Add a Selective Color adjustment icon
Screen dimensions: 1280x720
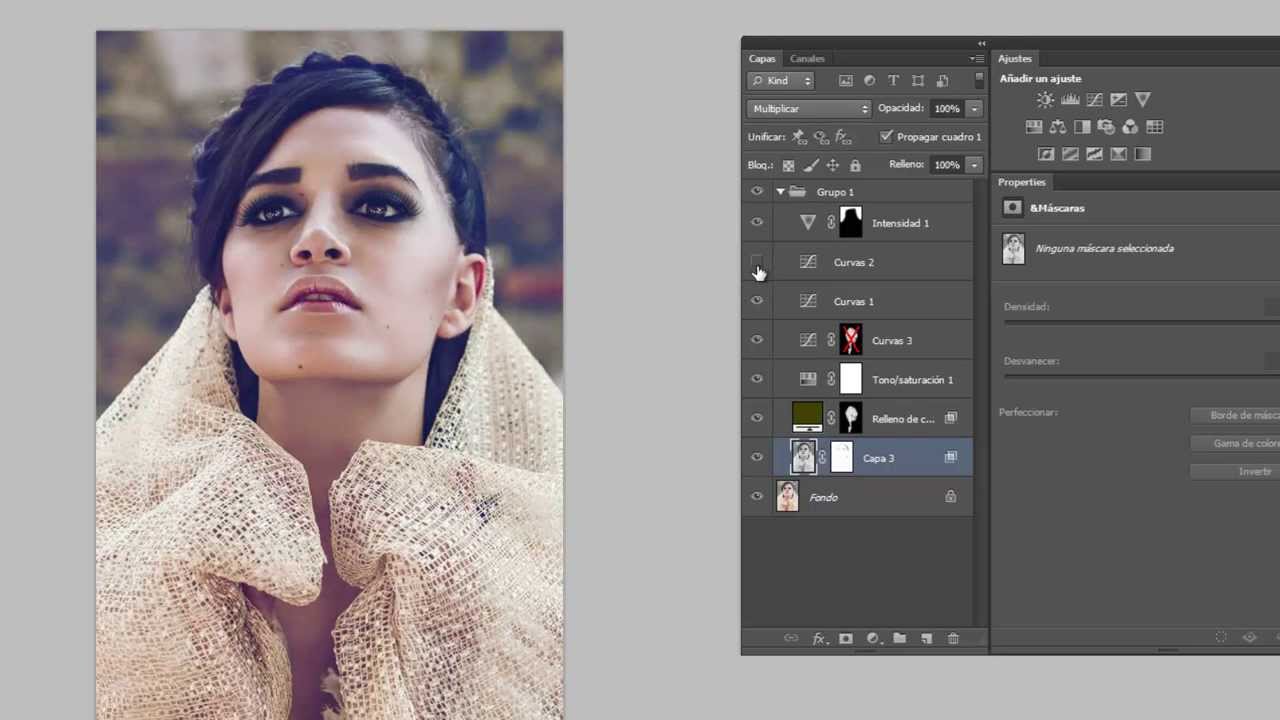[1118, 154]
